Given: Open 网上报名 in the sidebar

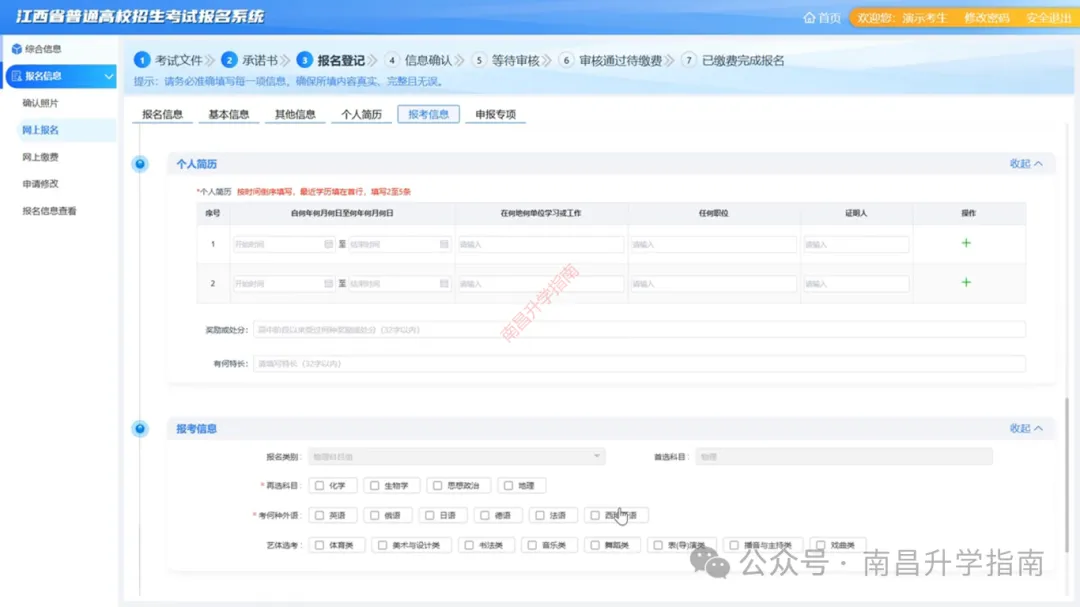Looking at the screenshot, I should (x=41, y=130).
